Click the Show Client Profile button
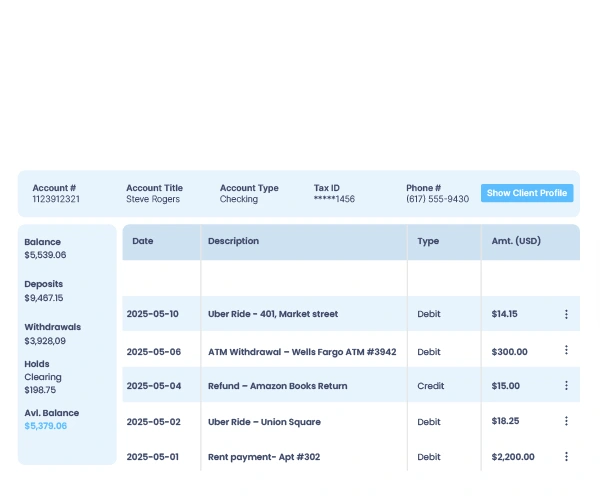This screenshot has height=501, width=600. click(x=527, y=193)
